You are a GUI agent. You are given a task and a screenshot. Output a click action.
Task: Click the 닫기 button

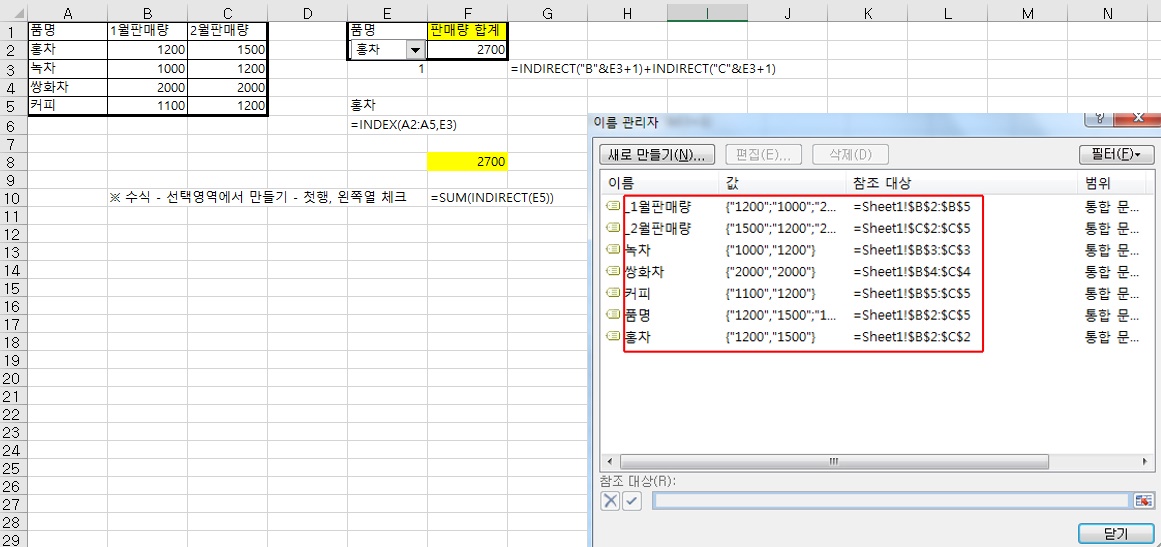coord(1116,534)
